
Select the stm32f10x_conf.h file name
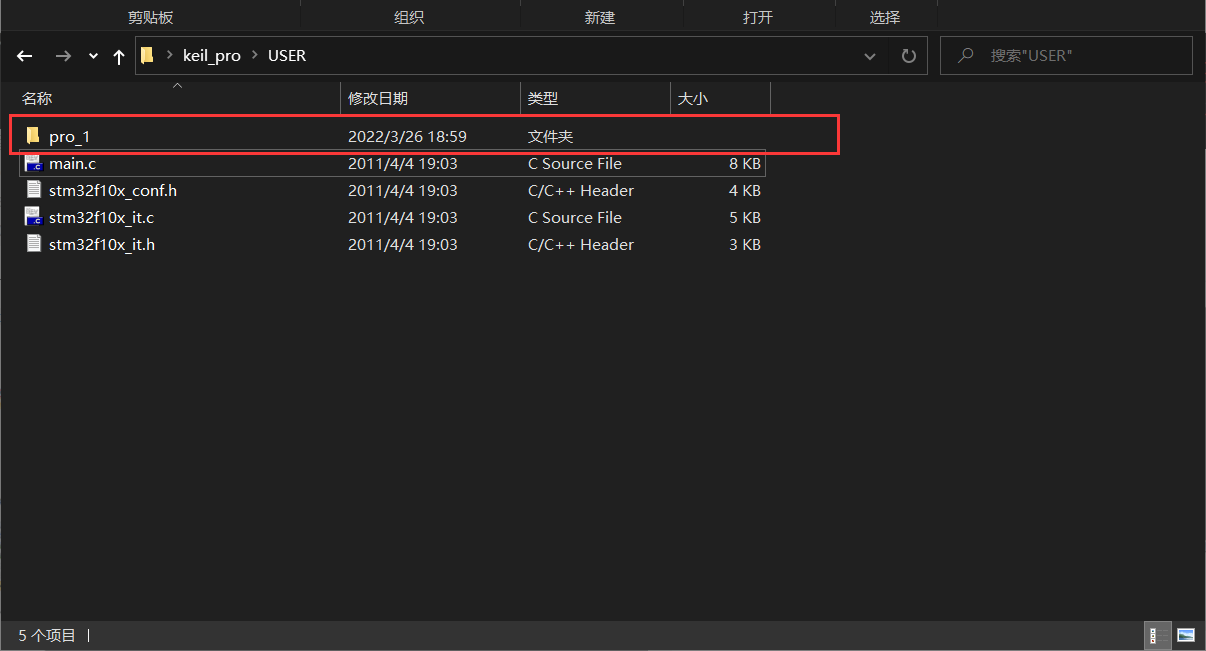point(113,190)
